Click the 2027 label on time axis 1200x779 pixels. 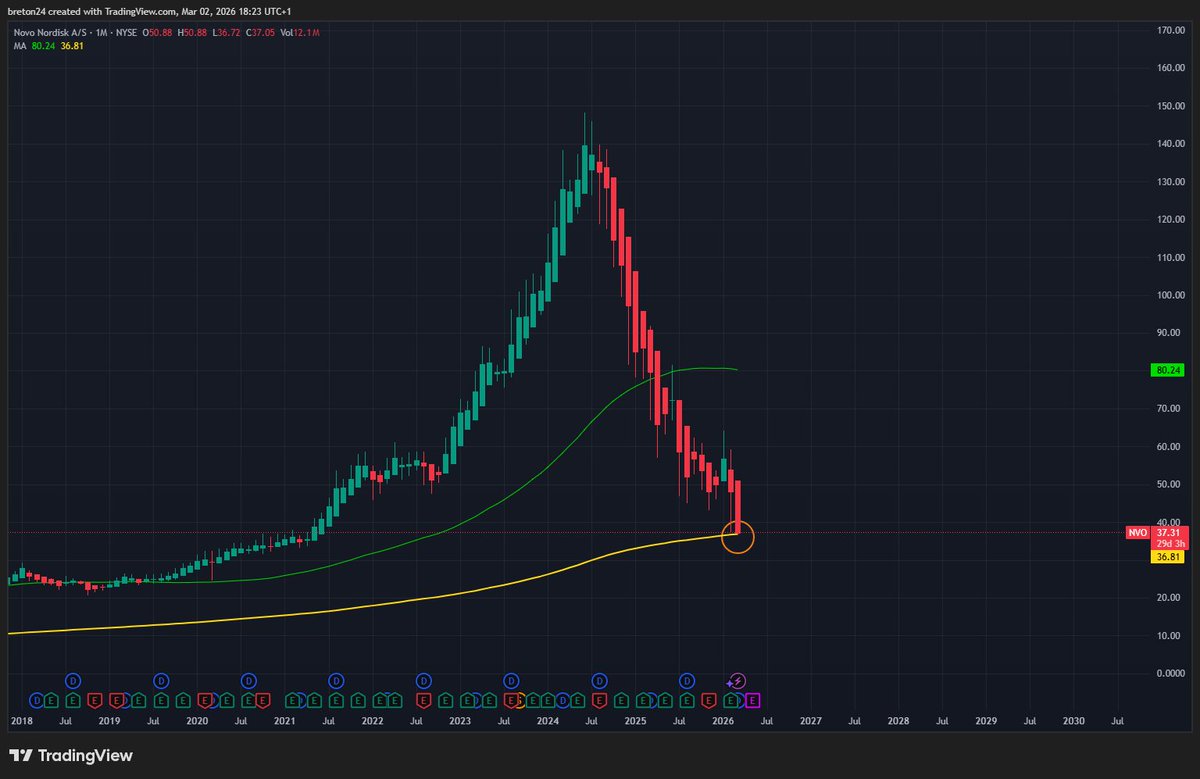811,720
